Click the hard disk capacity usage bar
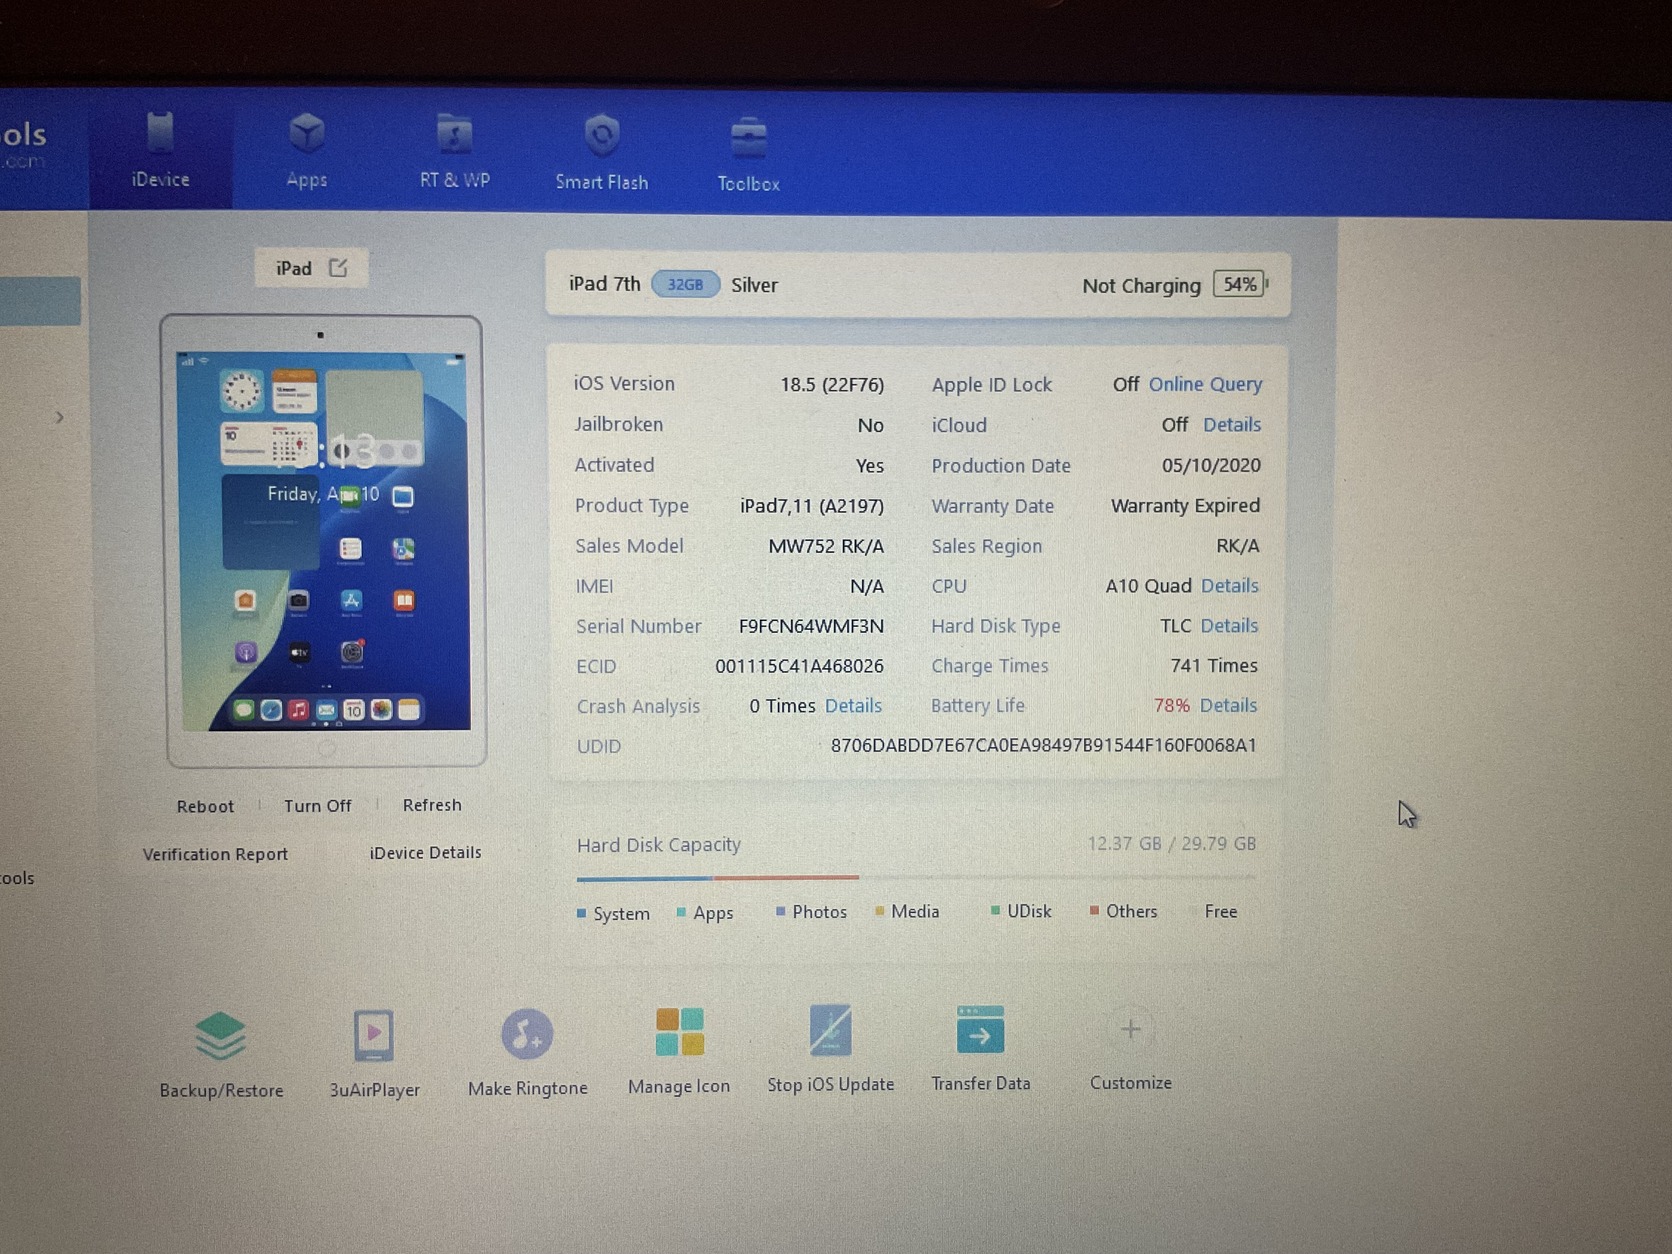 tap(916, 878)
